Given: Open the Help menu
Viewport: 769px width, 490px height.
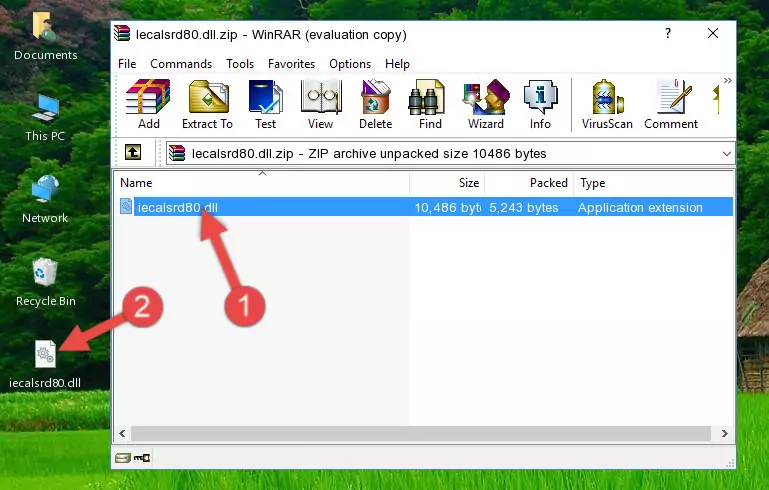Looking at the screenshot, I should point(397,64).
